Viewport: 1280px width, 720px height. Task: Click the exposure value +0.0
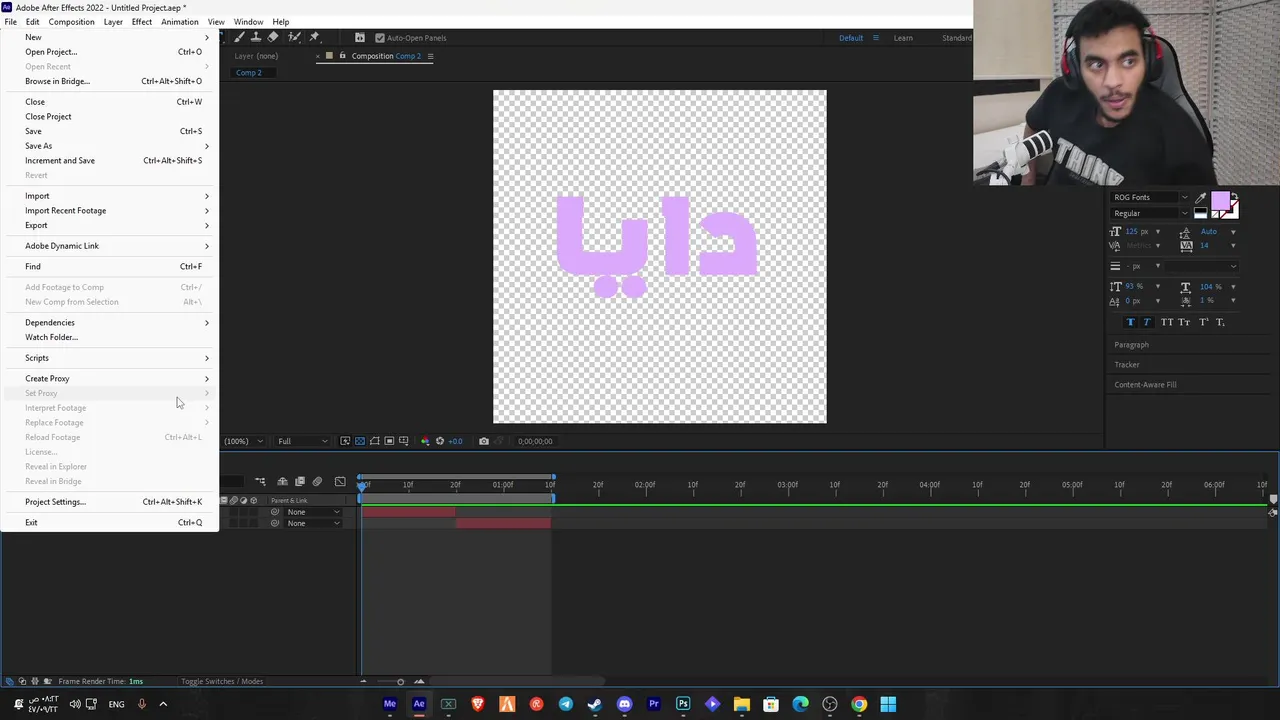[455, 441]
